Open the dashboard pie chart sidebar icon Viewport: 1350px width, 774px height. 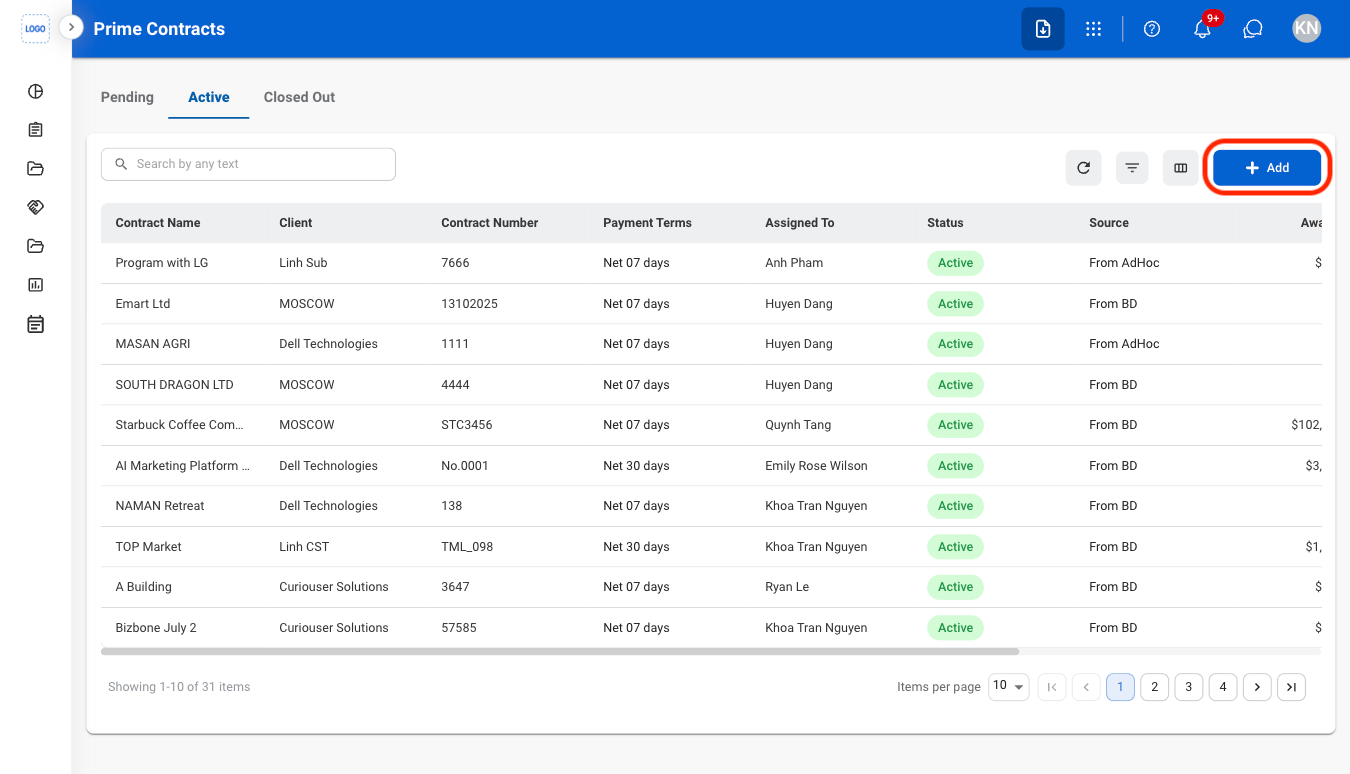pos(35,91)
